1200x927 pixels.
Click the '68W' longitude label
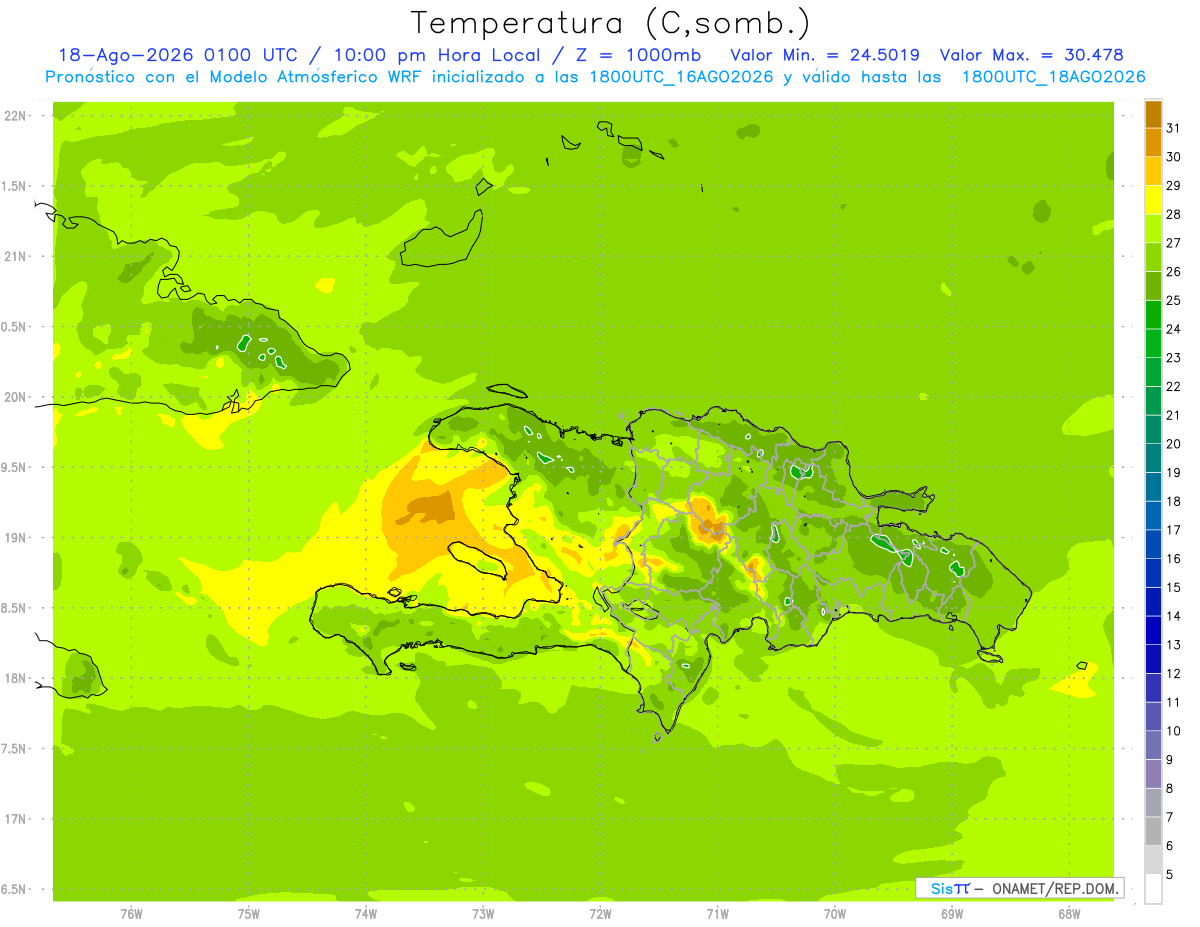(x=1069, y=914)
